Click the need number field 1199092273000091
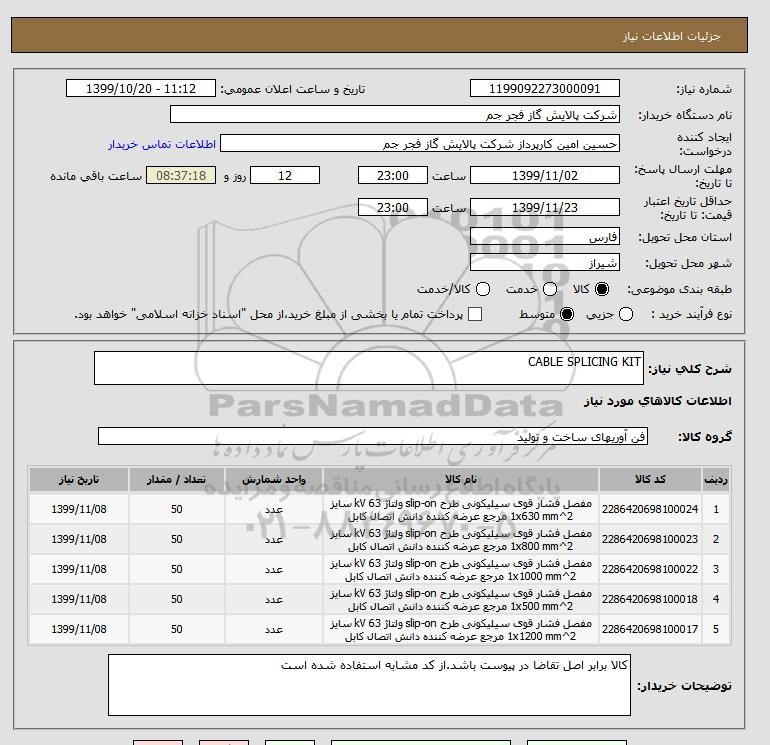This screenshot has height=745, width=770. 545,88
